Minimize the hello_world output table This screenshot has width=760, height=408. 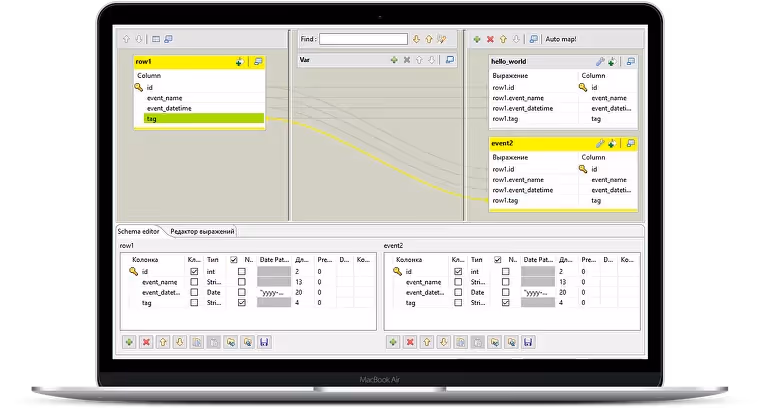(630, 62)
